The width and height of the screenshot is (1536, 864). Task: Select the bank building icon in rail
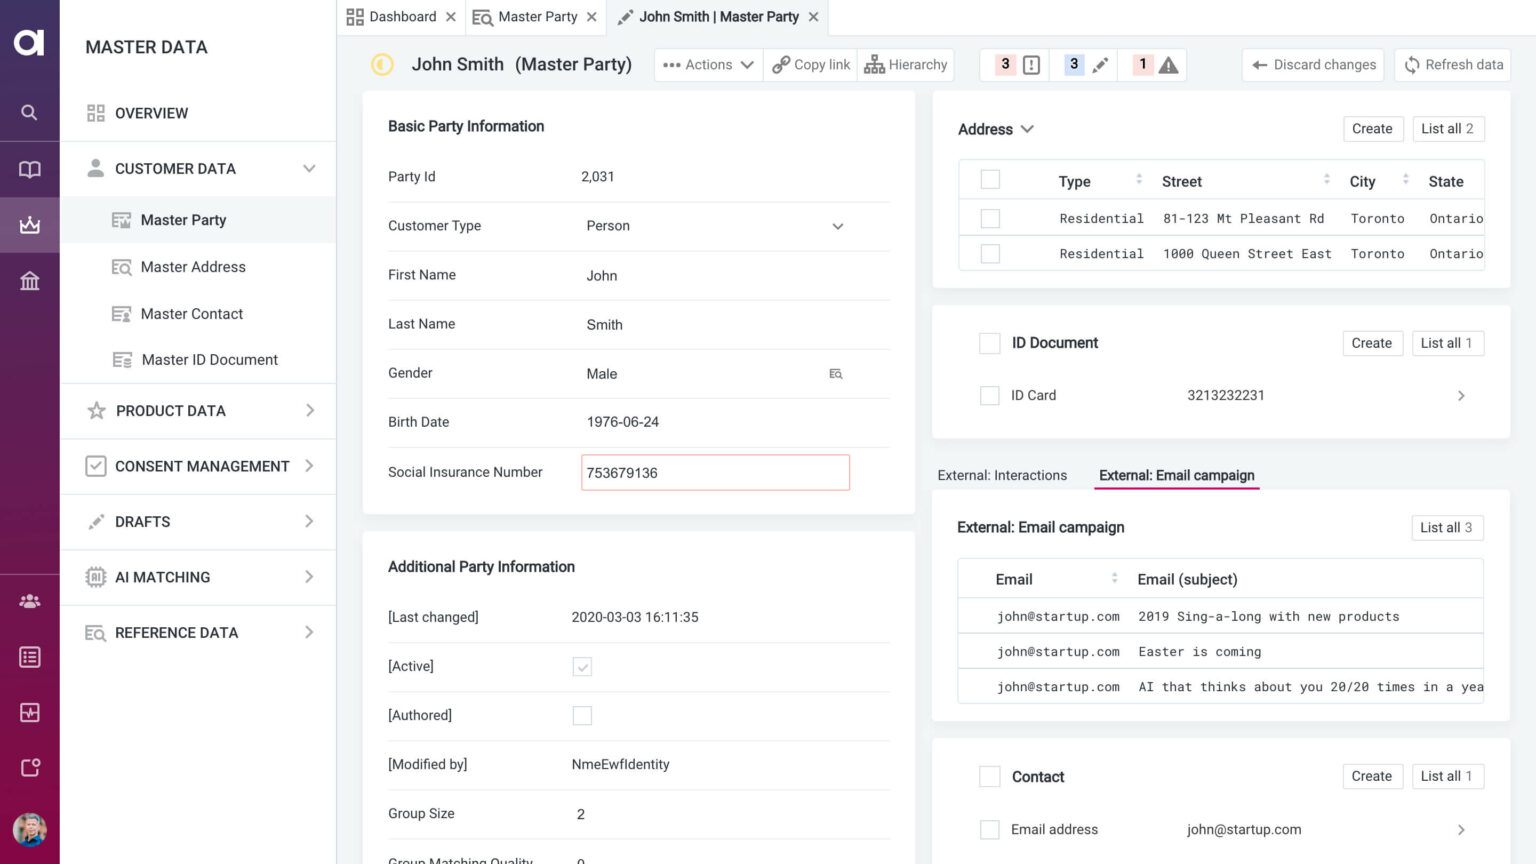29,281
